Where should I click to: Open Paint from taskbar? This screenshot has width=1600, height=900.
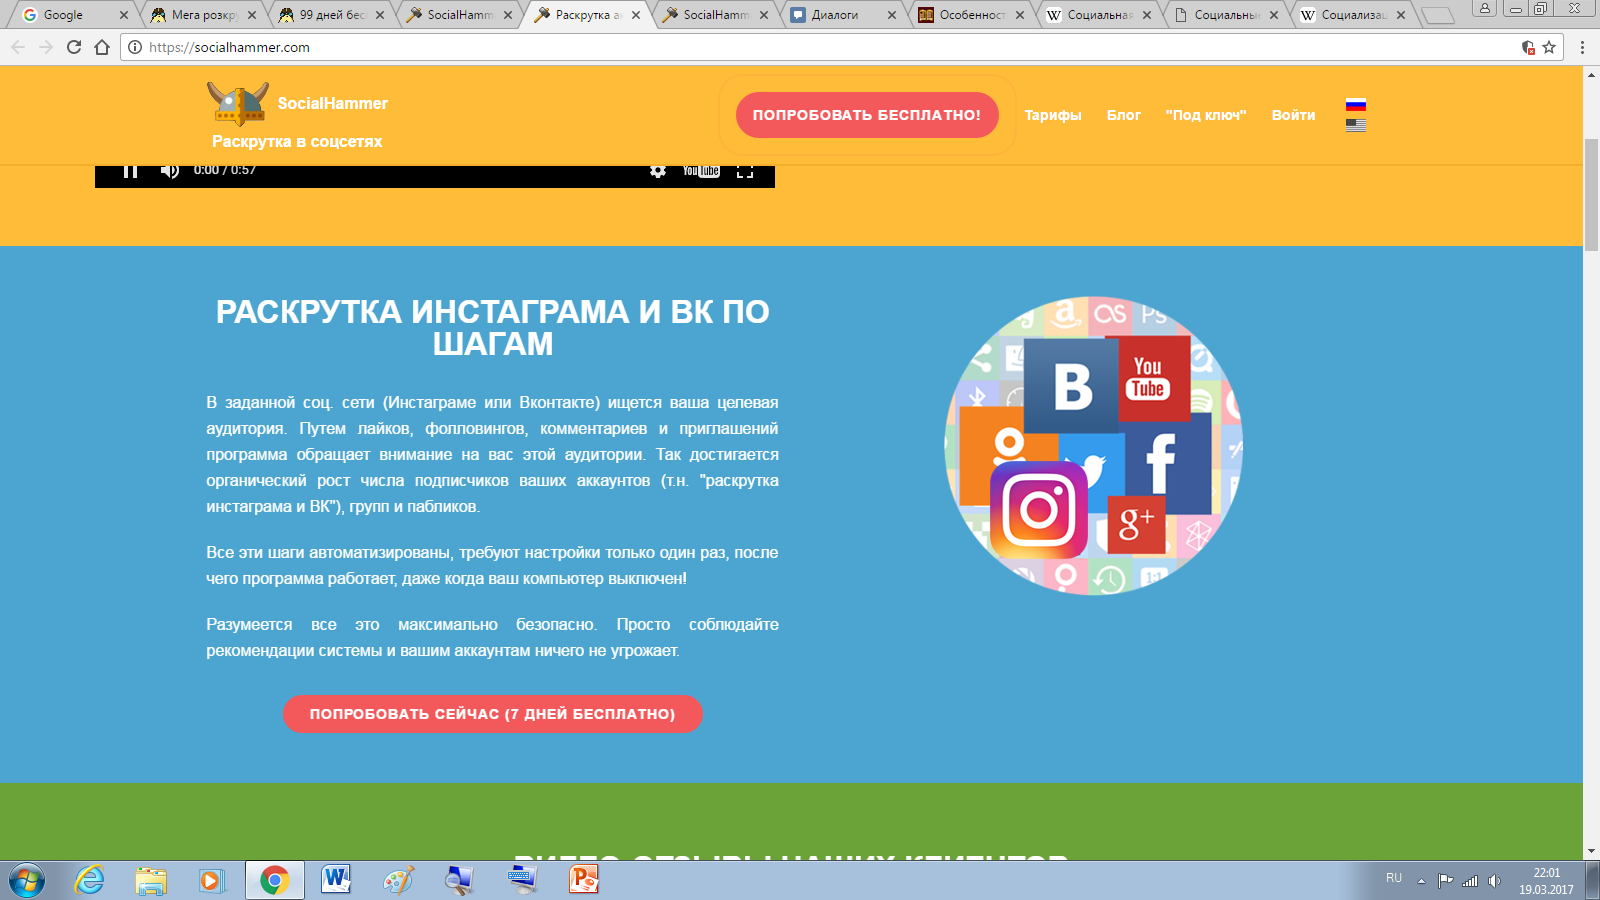398,880
